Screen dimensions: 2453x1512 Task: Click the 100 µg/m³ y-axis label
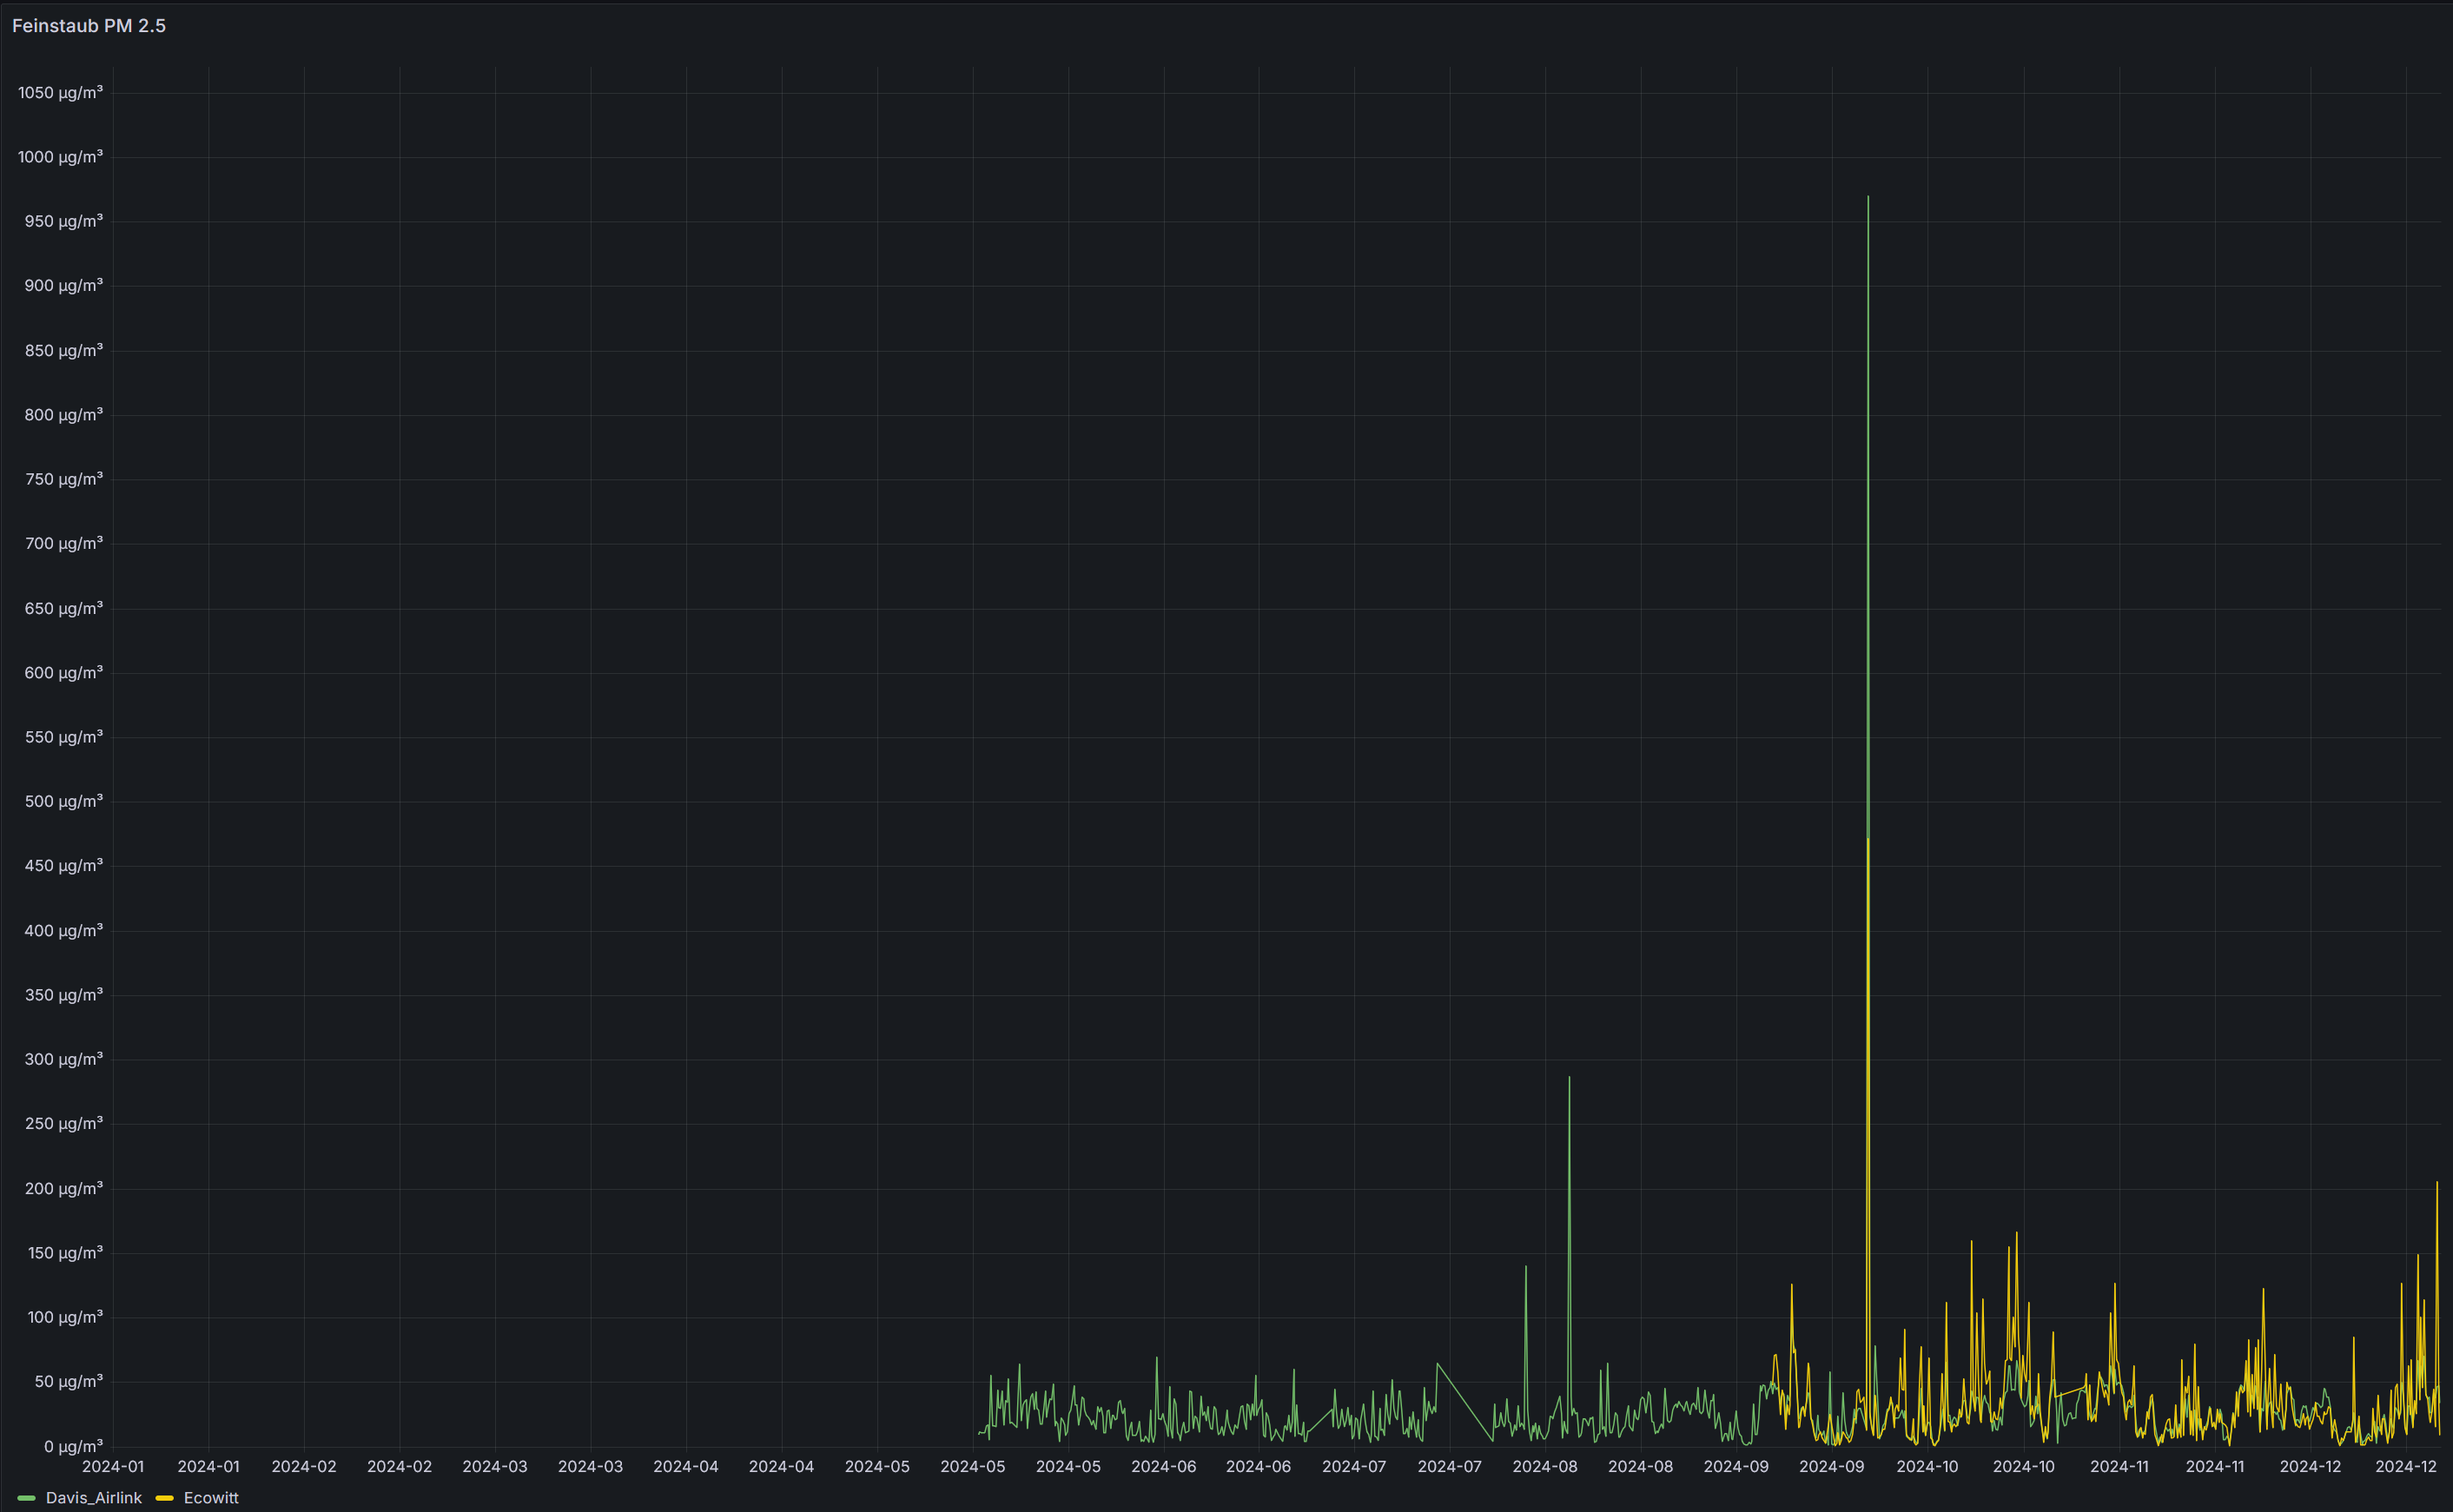click(x=64, y=1317)
